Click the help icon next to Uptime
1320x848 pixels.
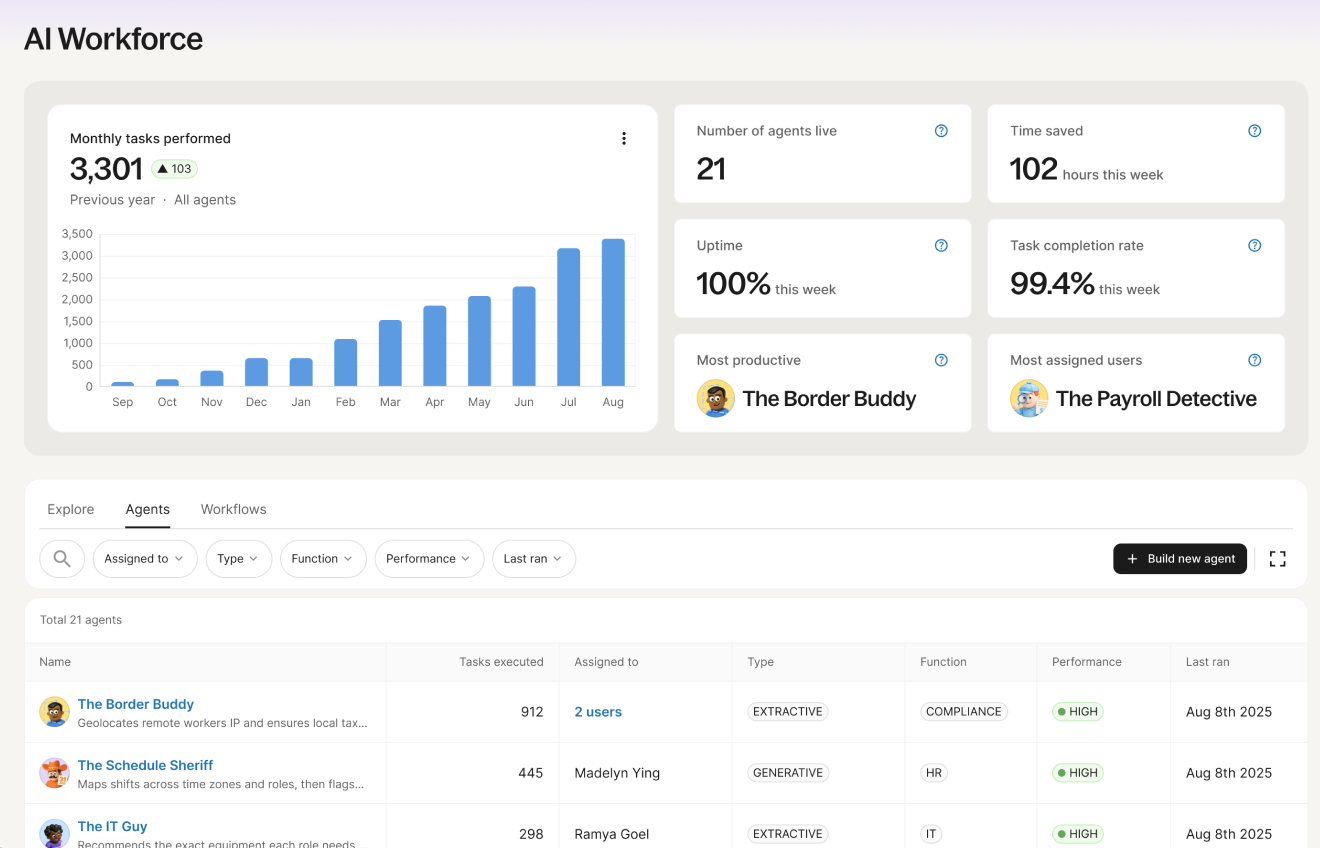pyautogui.click(x=940, y=245)
